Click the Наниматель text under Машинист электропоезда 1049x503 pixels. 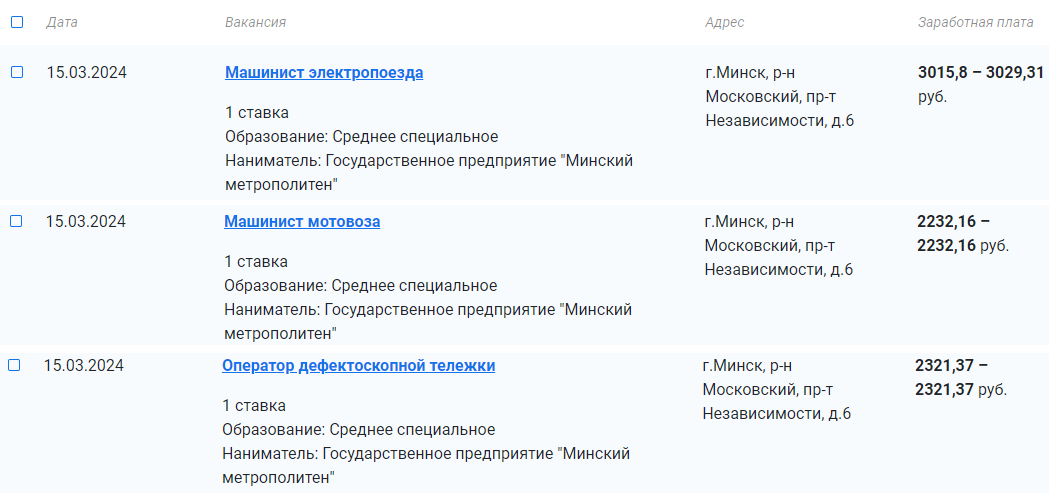429,172
